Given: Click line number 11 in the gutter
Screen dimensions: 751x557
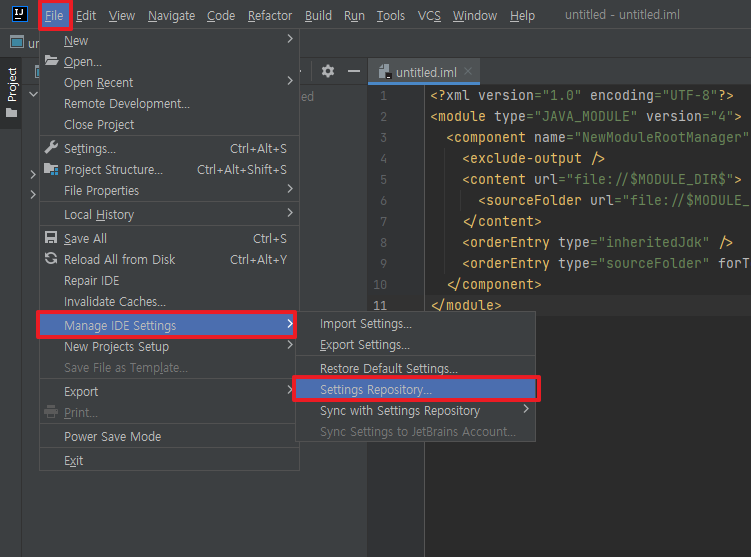Looking at the screenshot, I should pyautogui.click(x=380, y=305).
